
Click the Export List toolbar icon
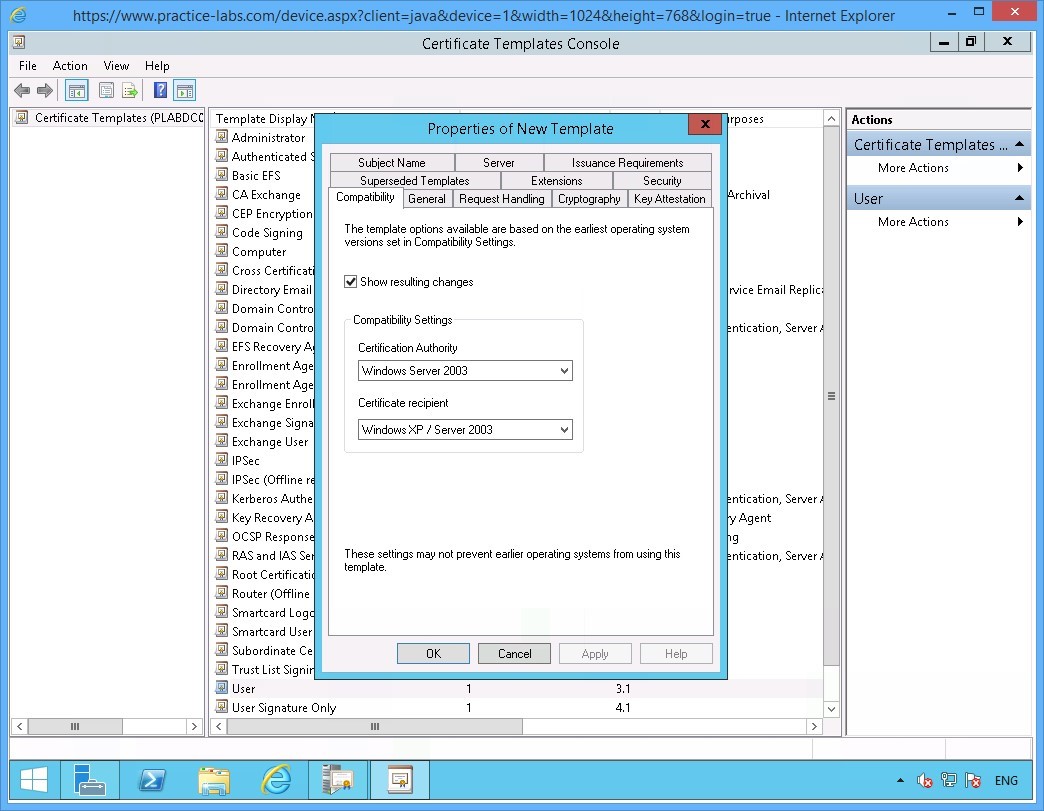130,90
